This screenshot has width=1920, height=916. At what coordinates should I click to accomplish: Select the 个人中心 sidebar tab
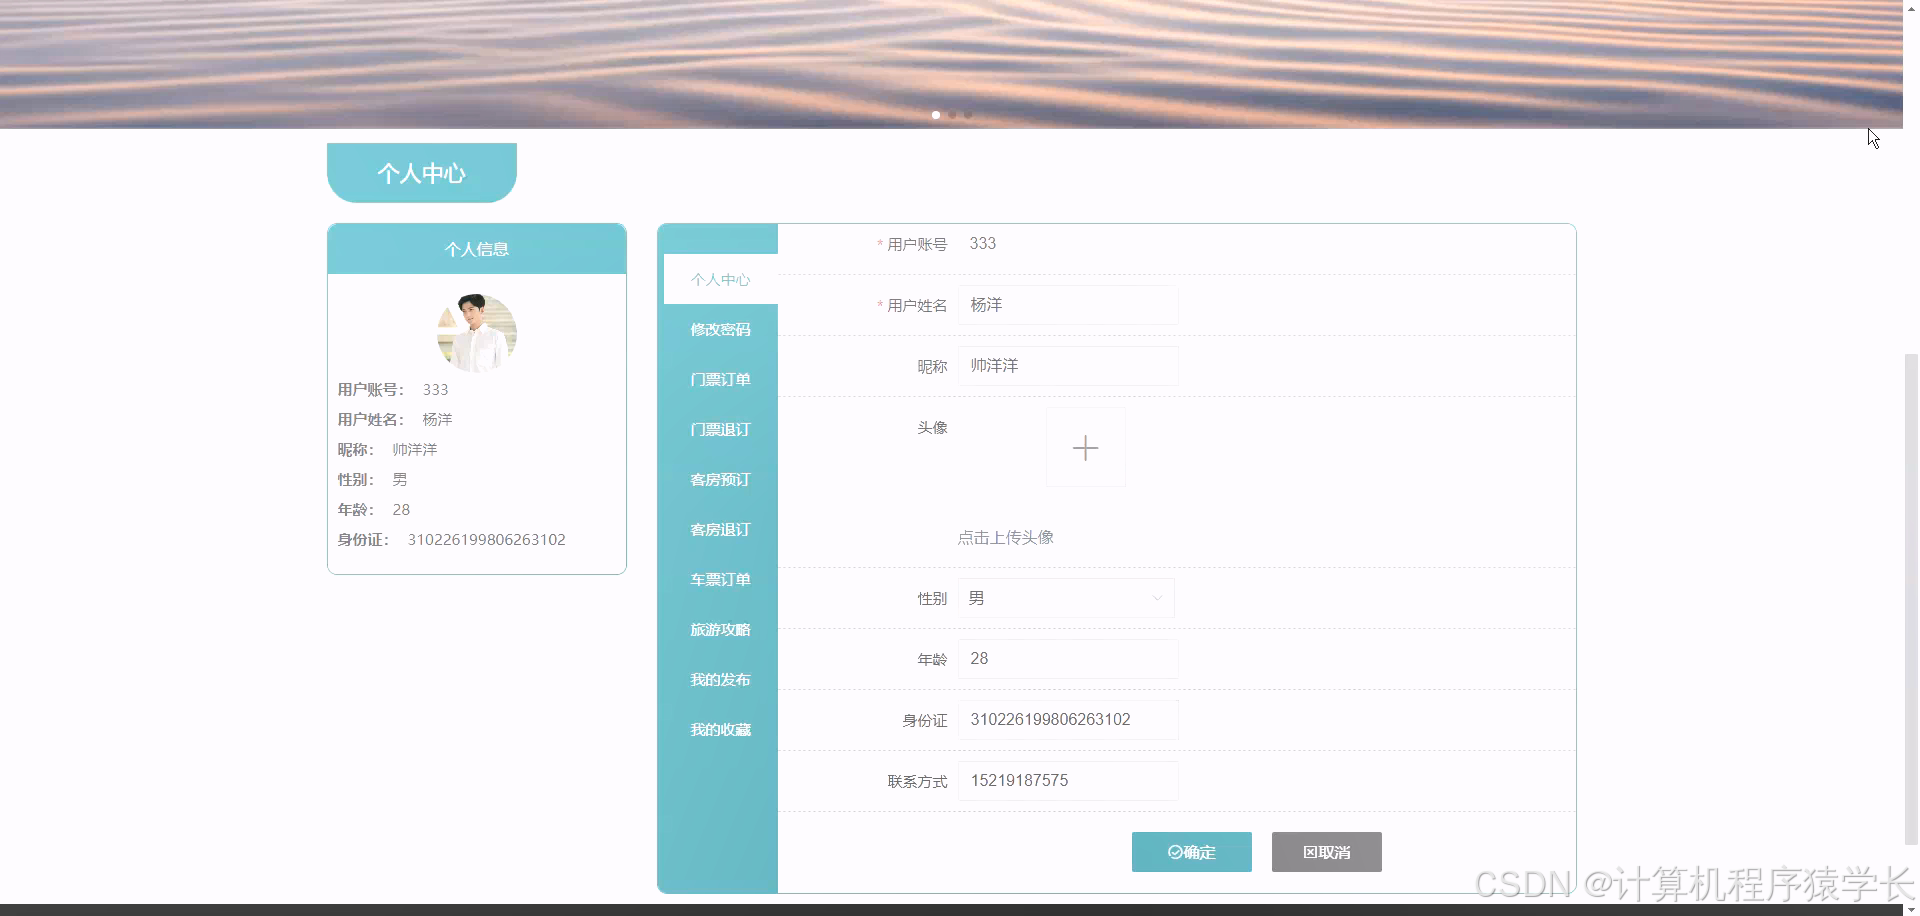720,279
